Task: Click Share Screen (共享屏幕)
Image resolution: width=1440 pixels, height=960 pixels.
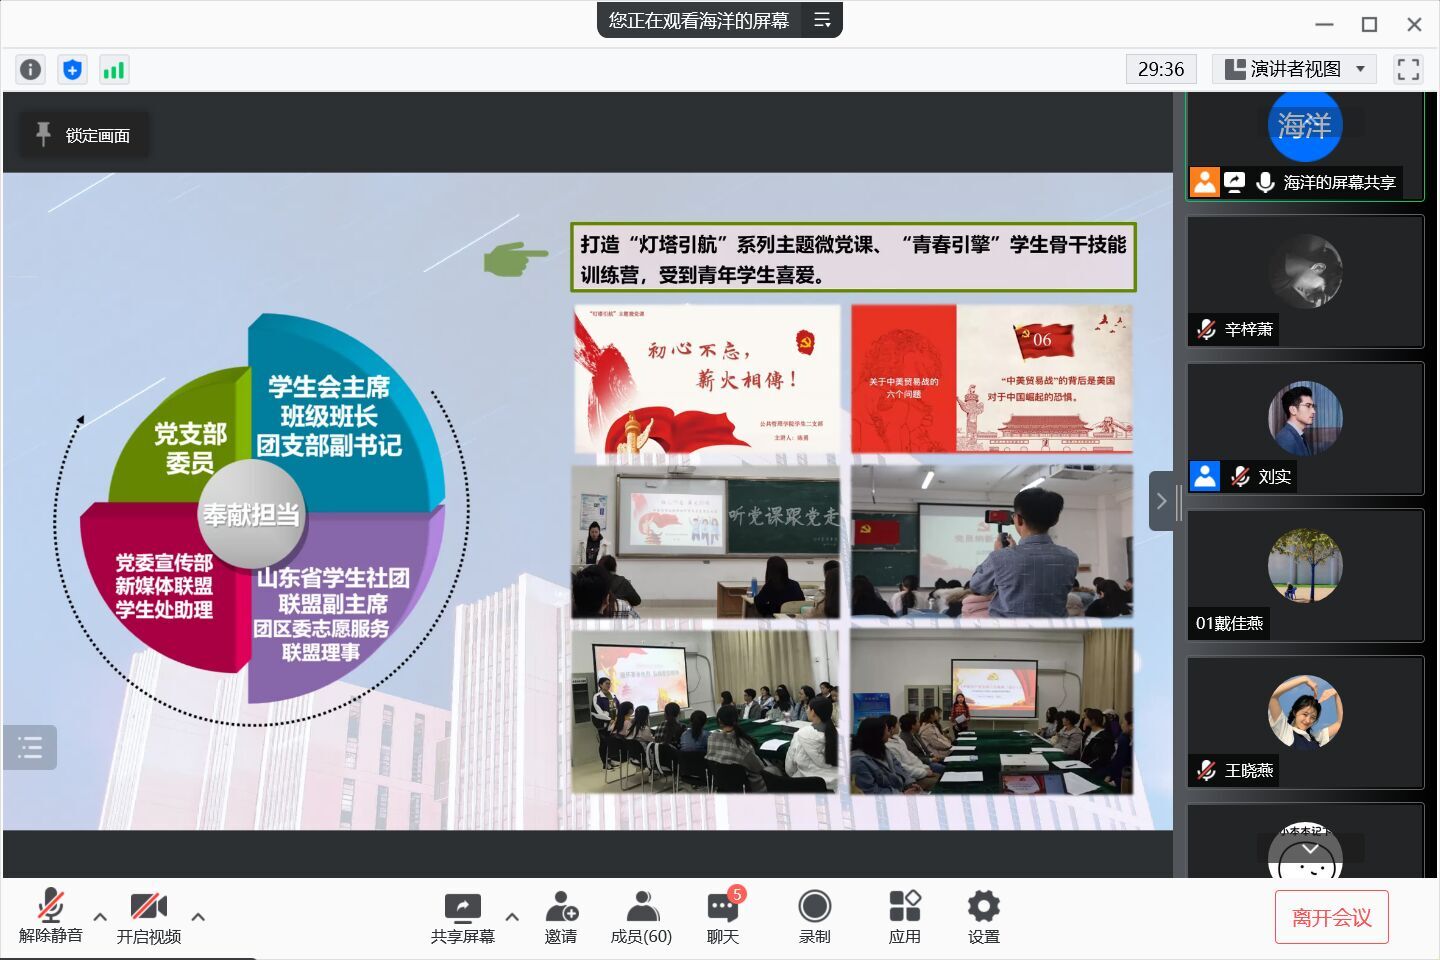Action: coord(462,917)
